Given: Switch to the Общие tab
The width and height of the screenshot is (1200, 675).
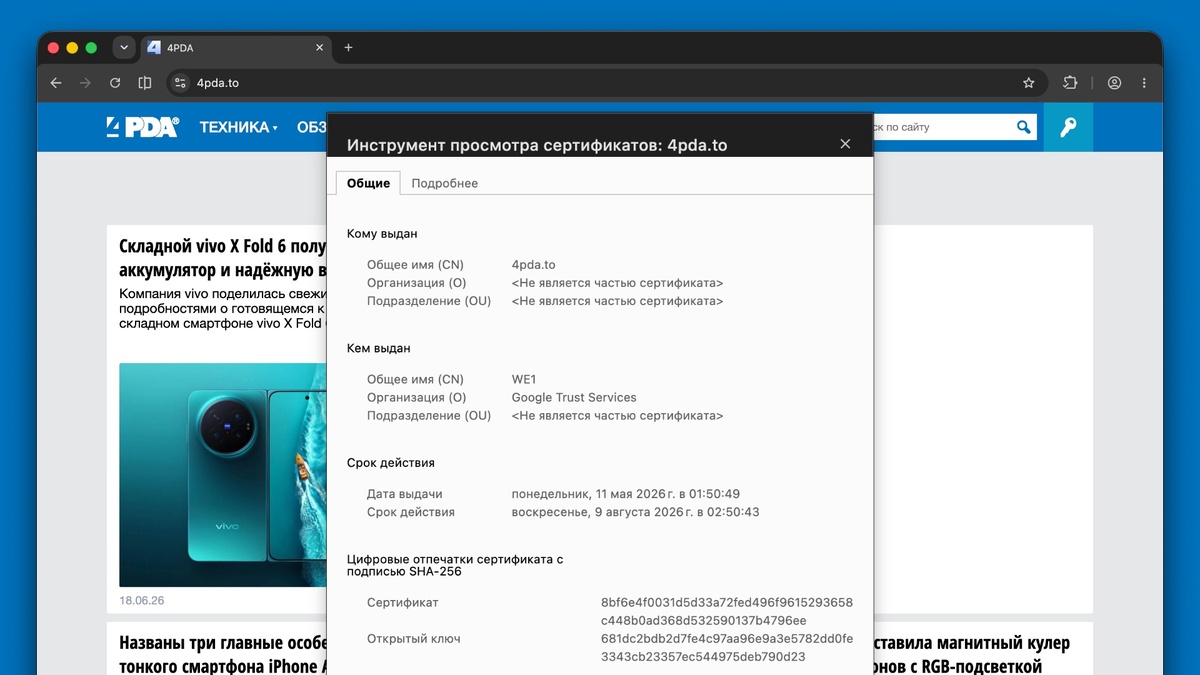Looking at the screenshot, I should click(368, 183).
